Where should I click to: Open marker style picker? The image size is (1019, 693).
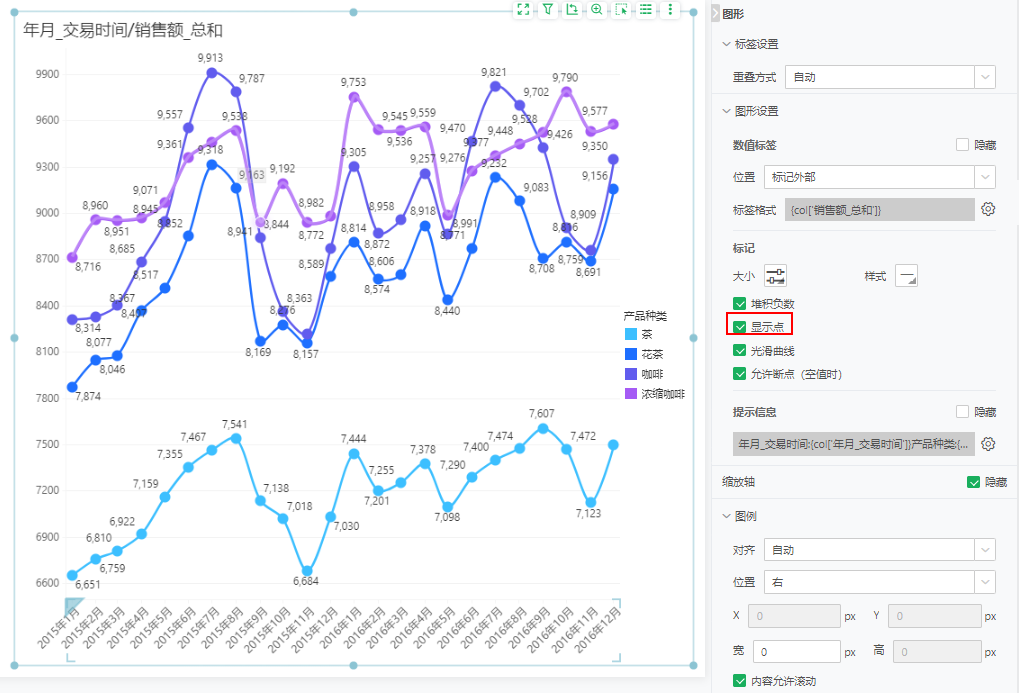click(x=906, y=276)
